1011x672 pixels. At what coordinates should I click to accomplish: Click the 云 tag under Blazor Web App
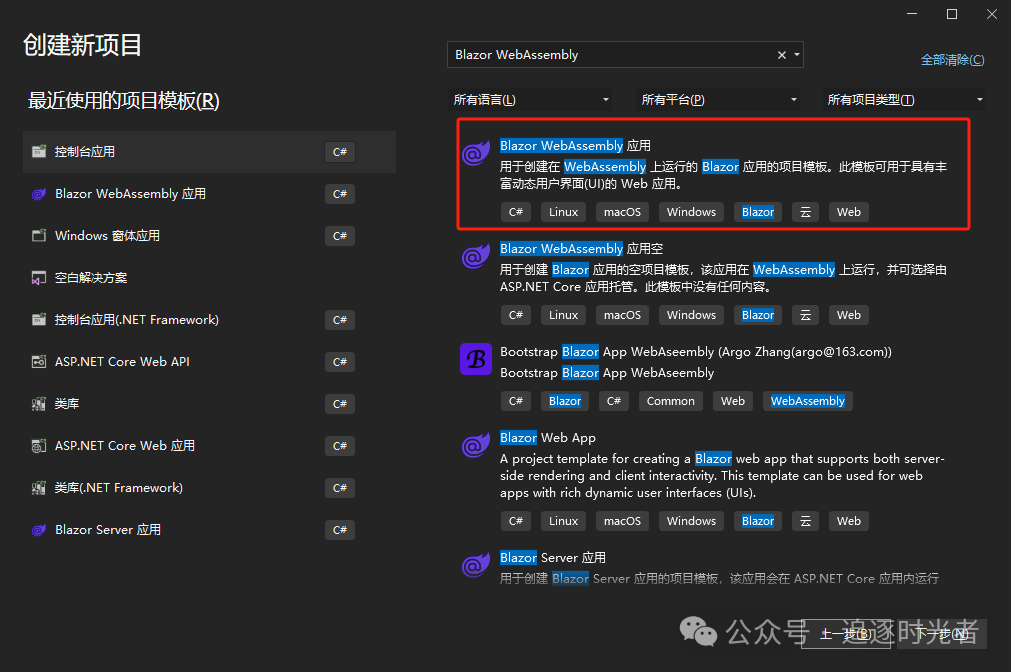(805, 521)
